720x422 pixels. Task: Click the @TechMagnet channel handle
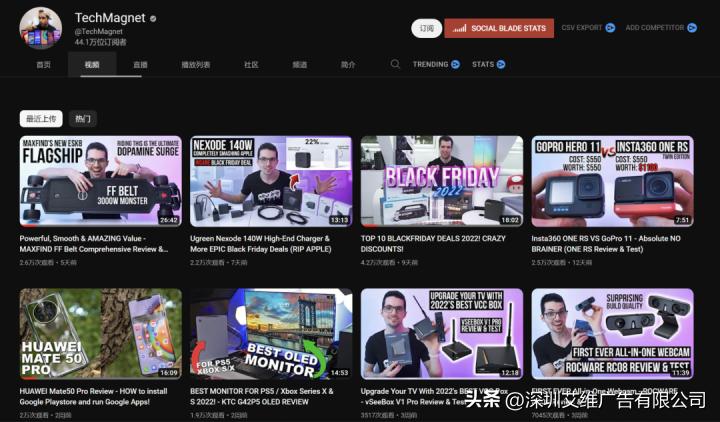point(99,32)
